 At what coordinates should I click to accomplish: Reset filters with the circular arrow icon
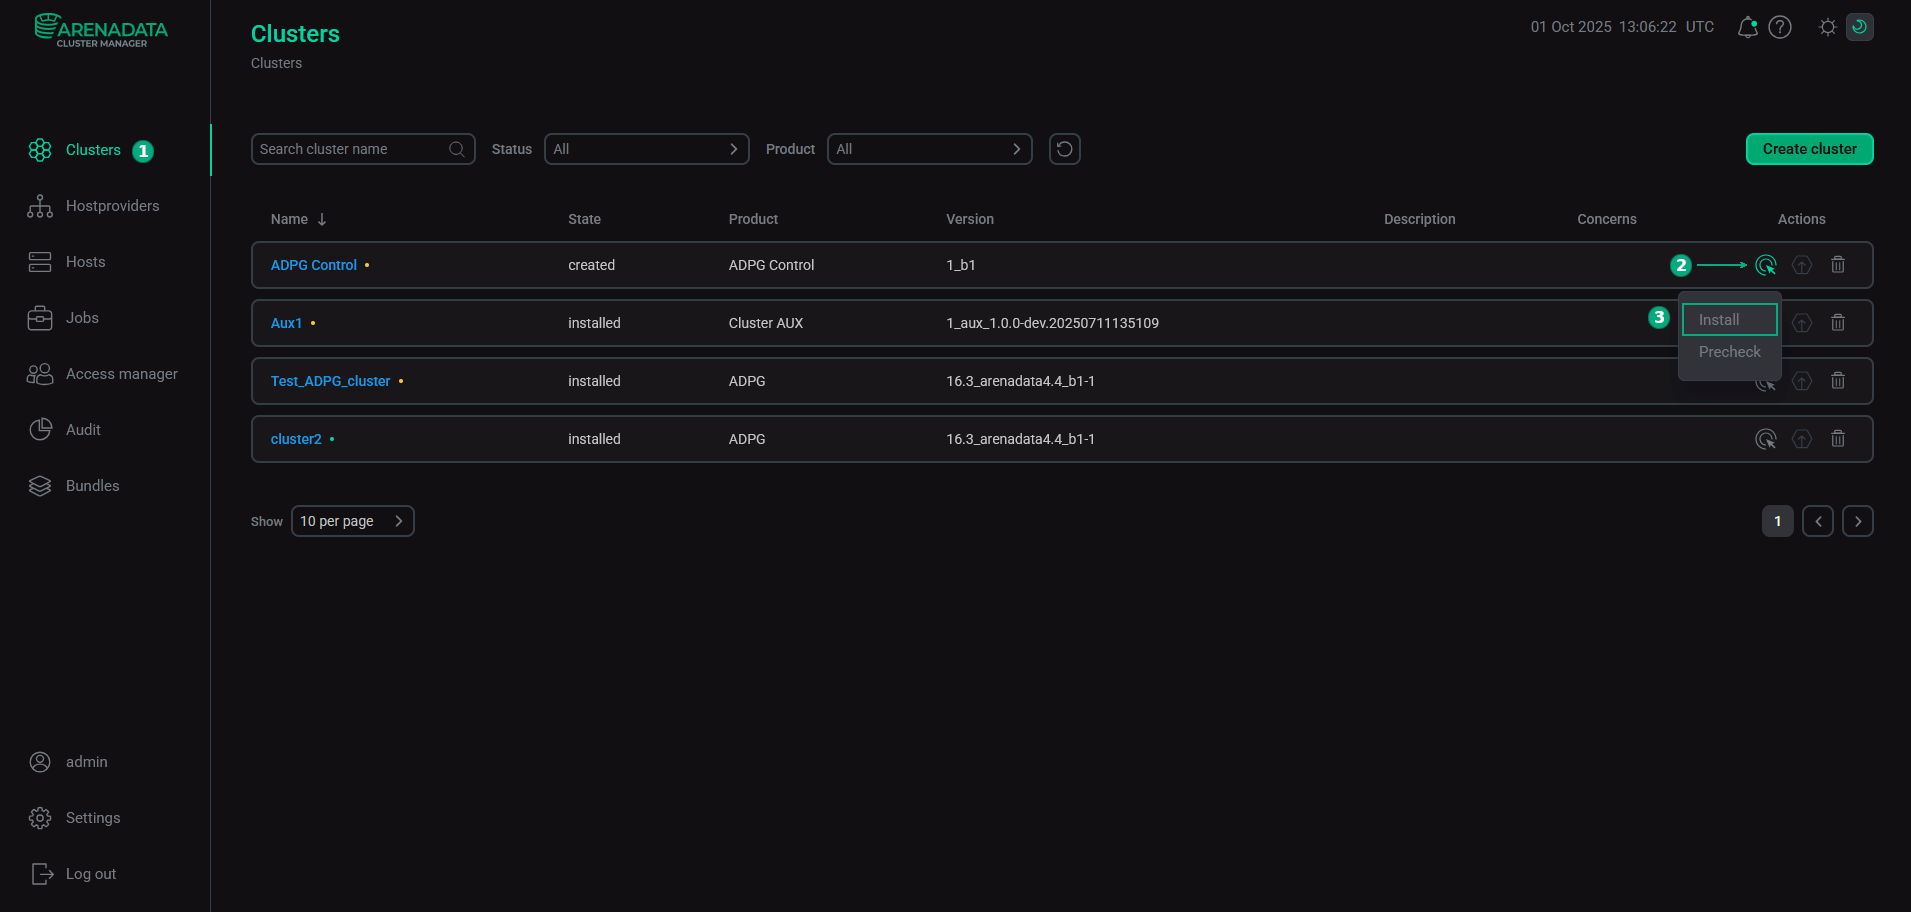pos(1064,148)
